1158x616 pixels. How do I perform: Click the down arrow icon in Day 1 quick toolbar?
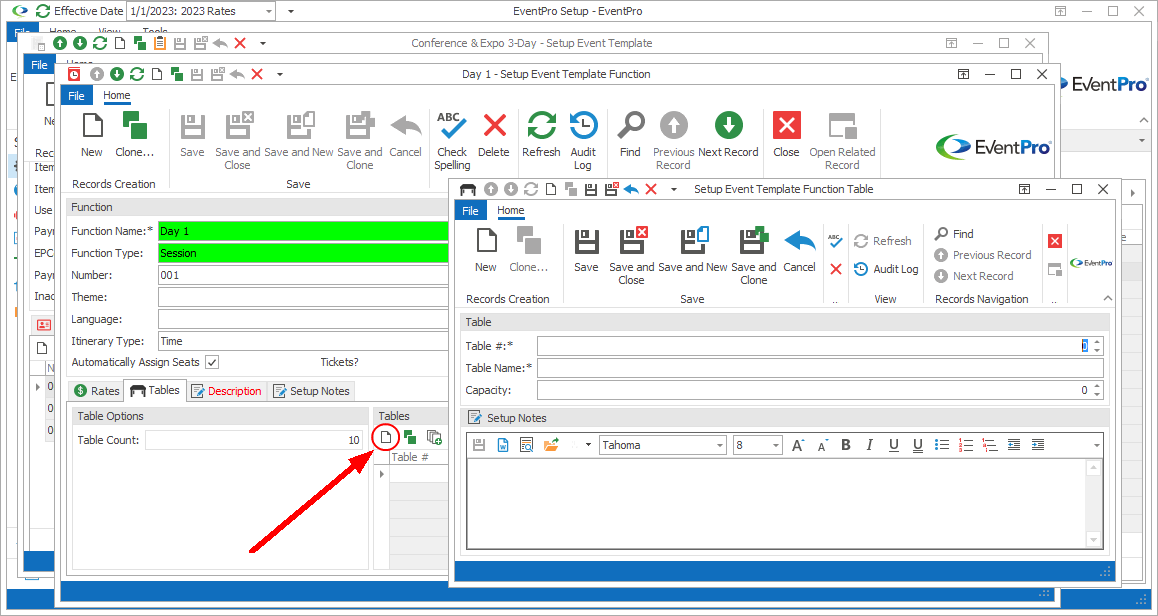pyautogui.click(x=117, y=74)
